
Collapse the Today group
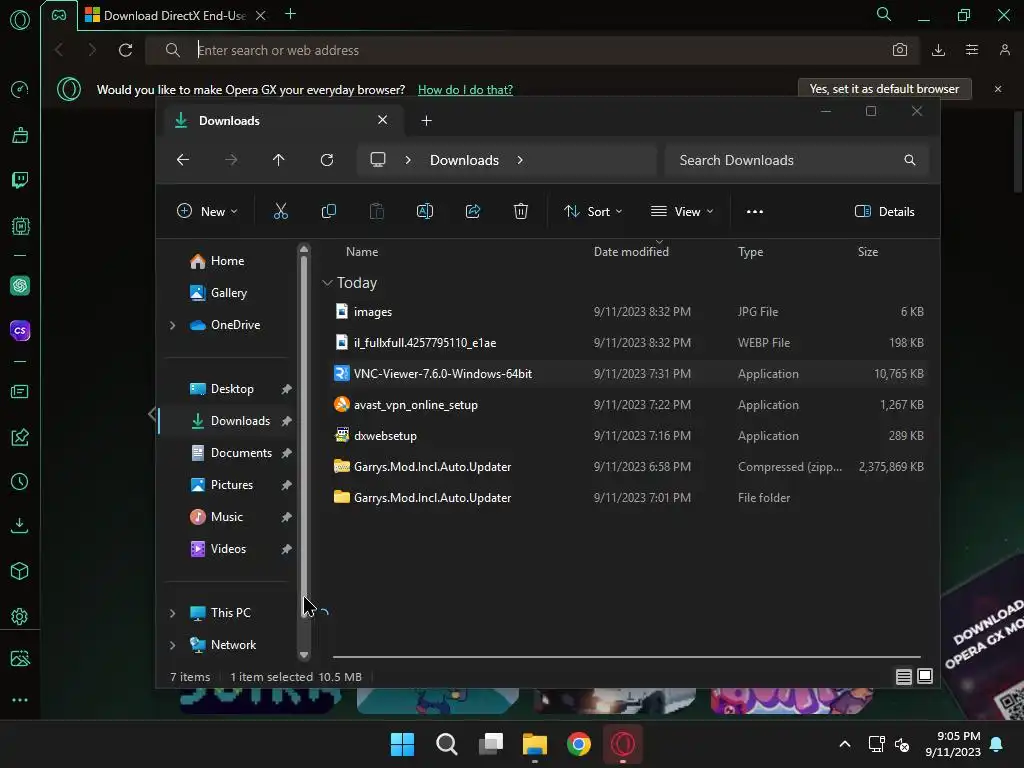point(327,283)
